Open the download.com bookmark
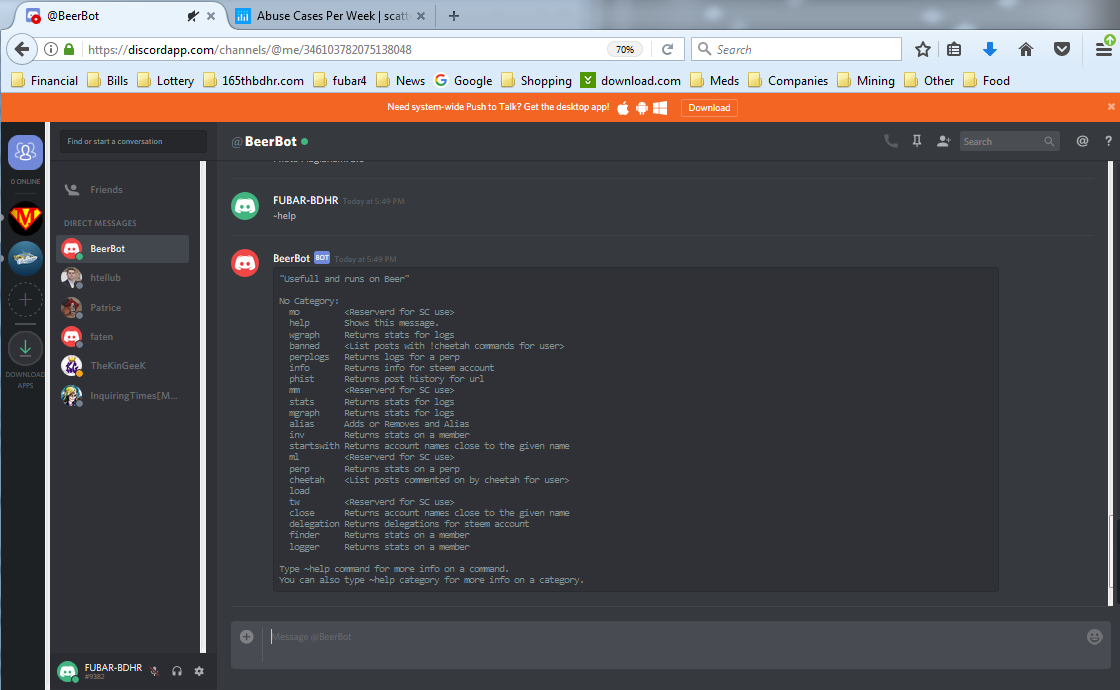Image resolution: width=1120 pixels, height=690 pixels. [x=631, y=81]
